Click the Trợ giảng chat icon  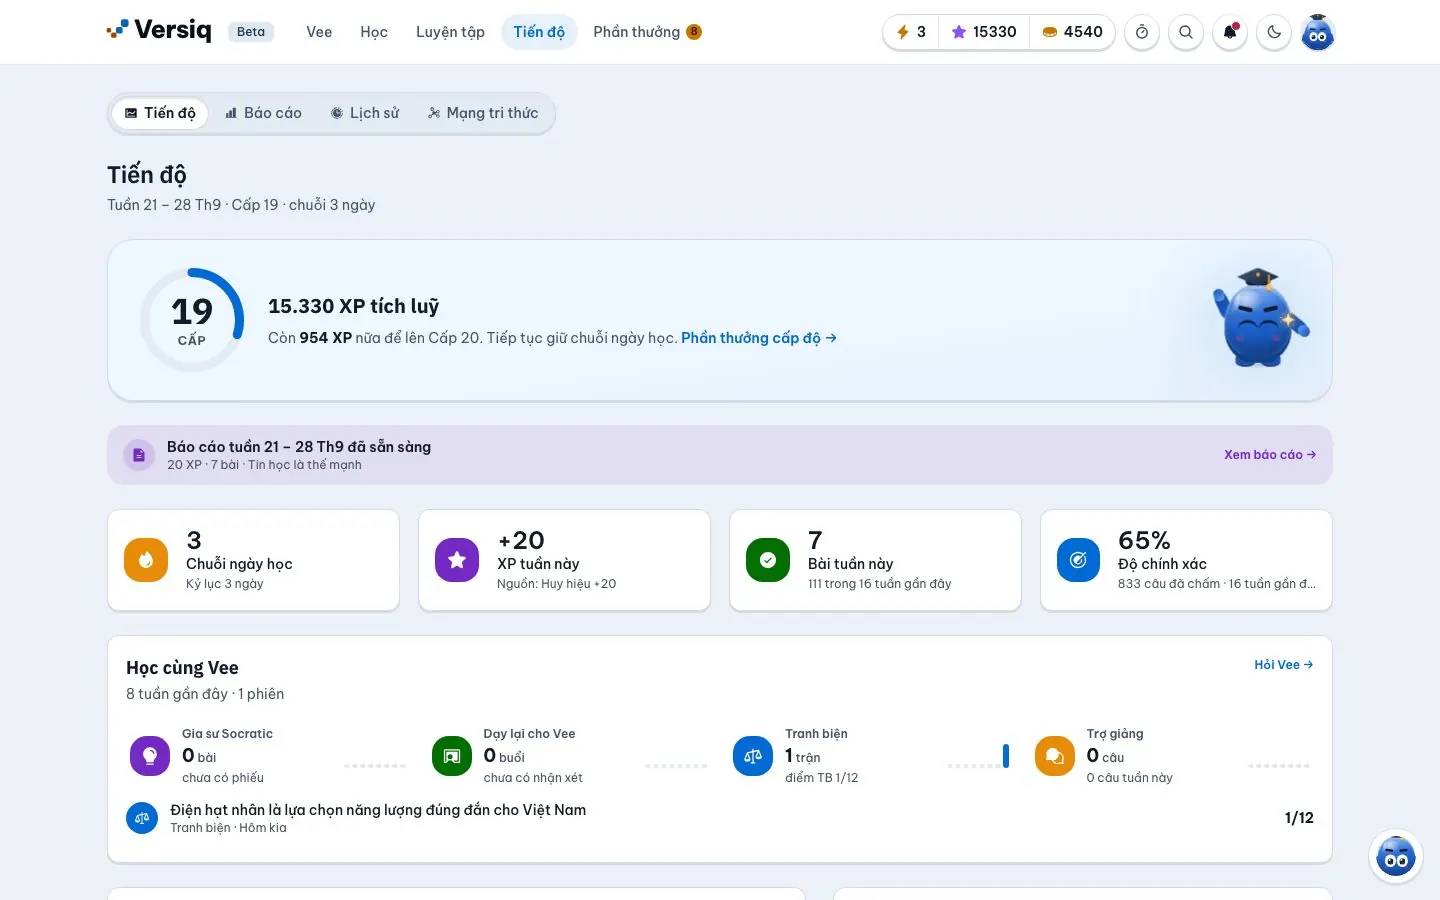[x=1055, y=756]
